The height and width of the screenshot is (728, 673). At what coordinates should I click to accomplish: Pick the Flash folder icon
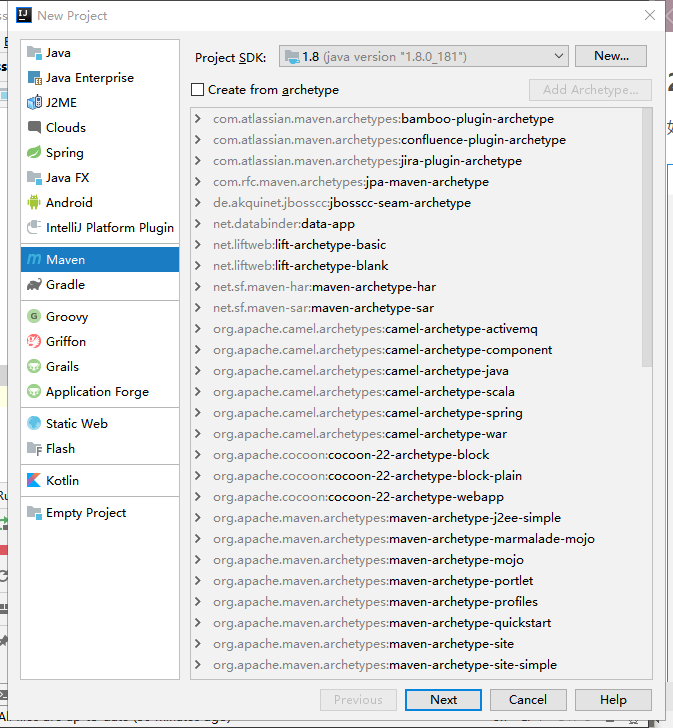click(x=34, y=448)
